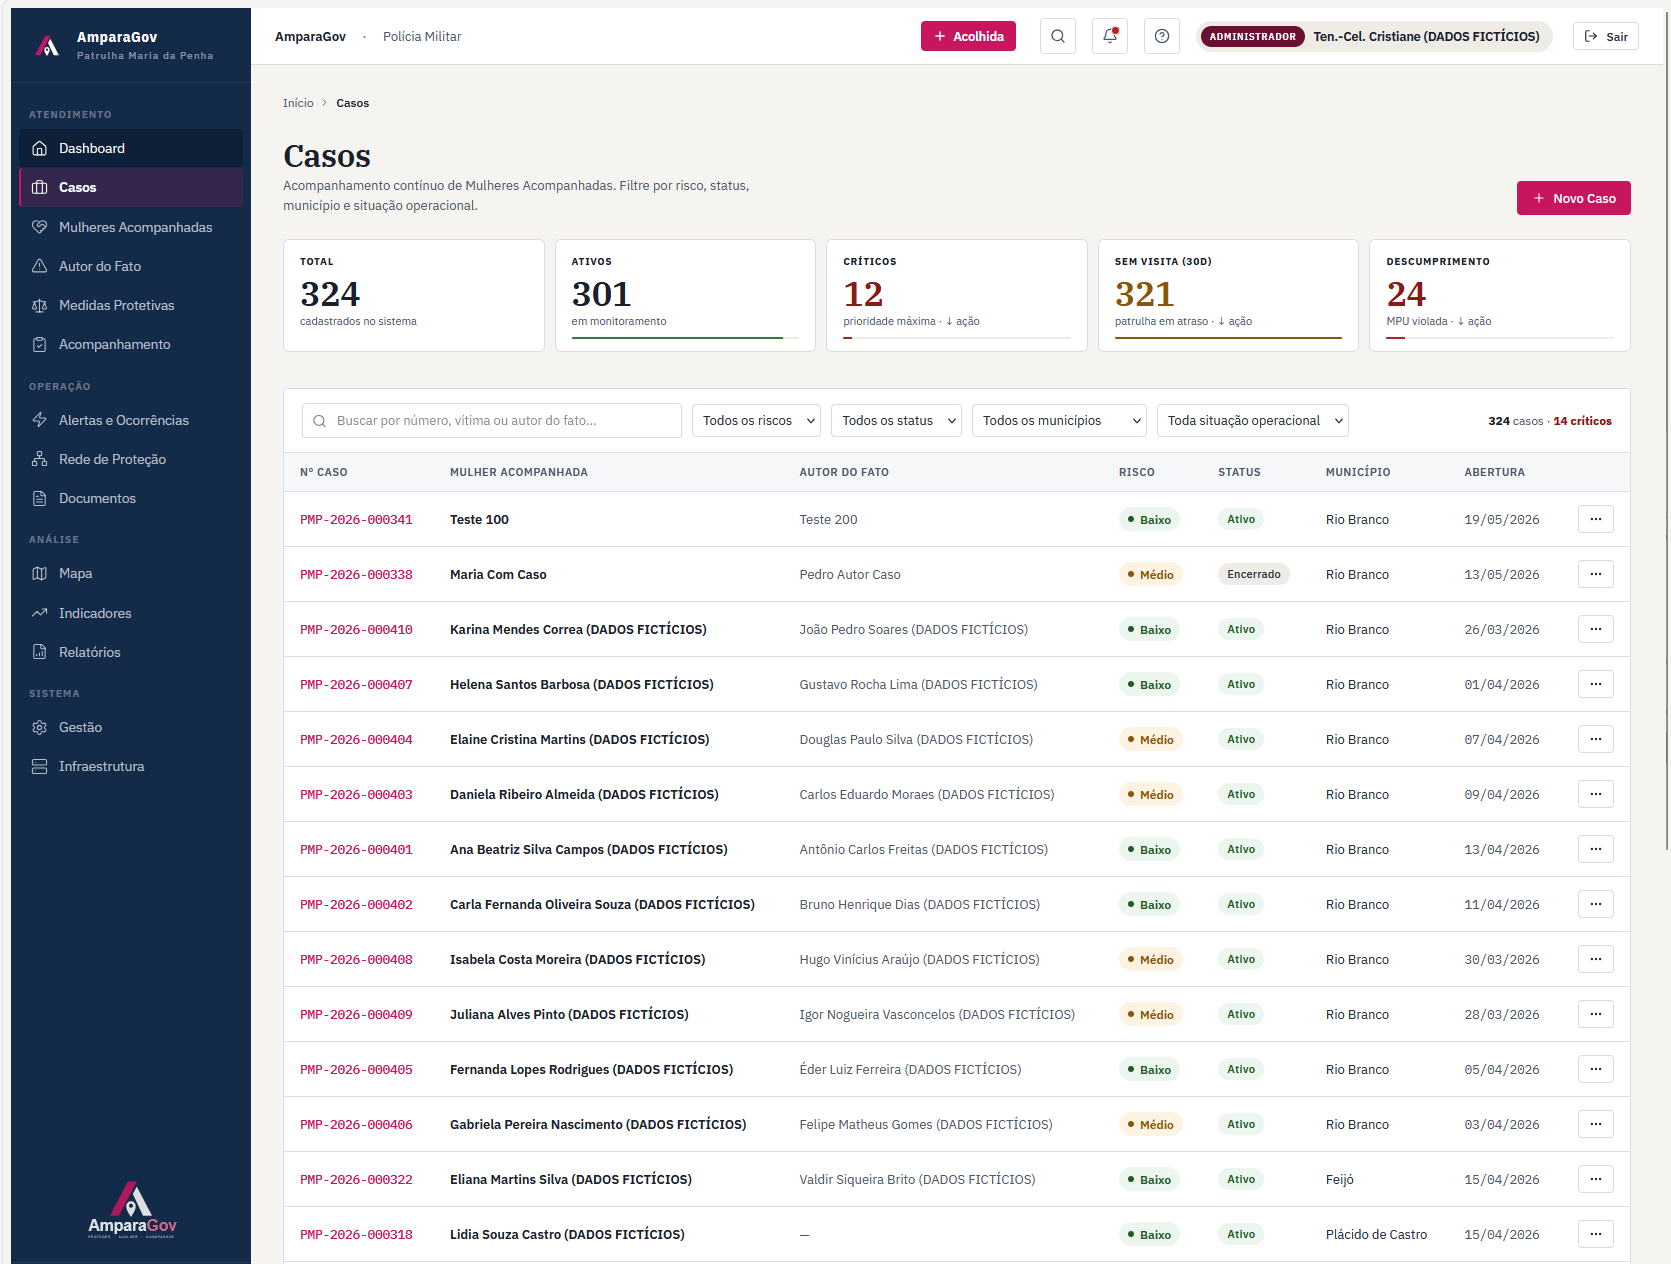This screenshot has width=1671, height=1264.
Task: Open Medidas Protetivas section
Action: pyautogui.click(x=131, y=305)
